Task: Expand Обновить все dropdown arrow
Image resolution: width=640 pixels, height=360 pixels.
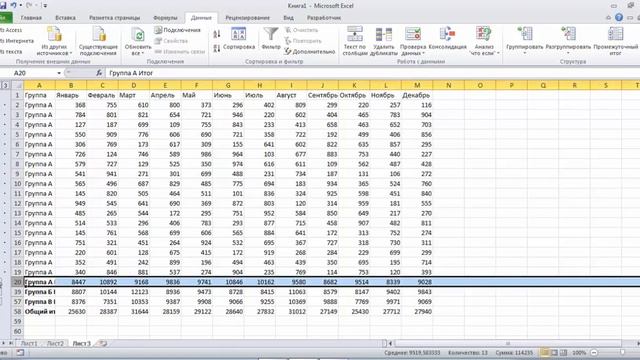Action: (x=142, y=53)
